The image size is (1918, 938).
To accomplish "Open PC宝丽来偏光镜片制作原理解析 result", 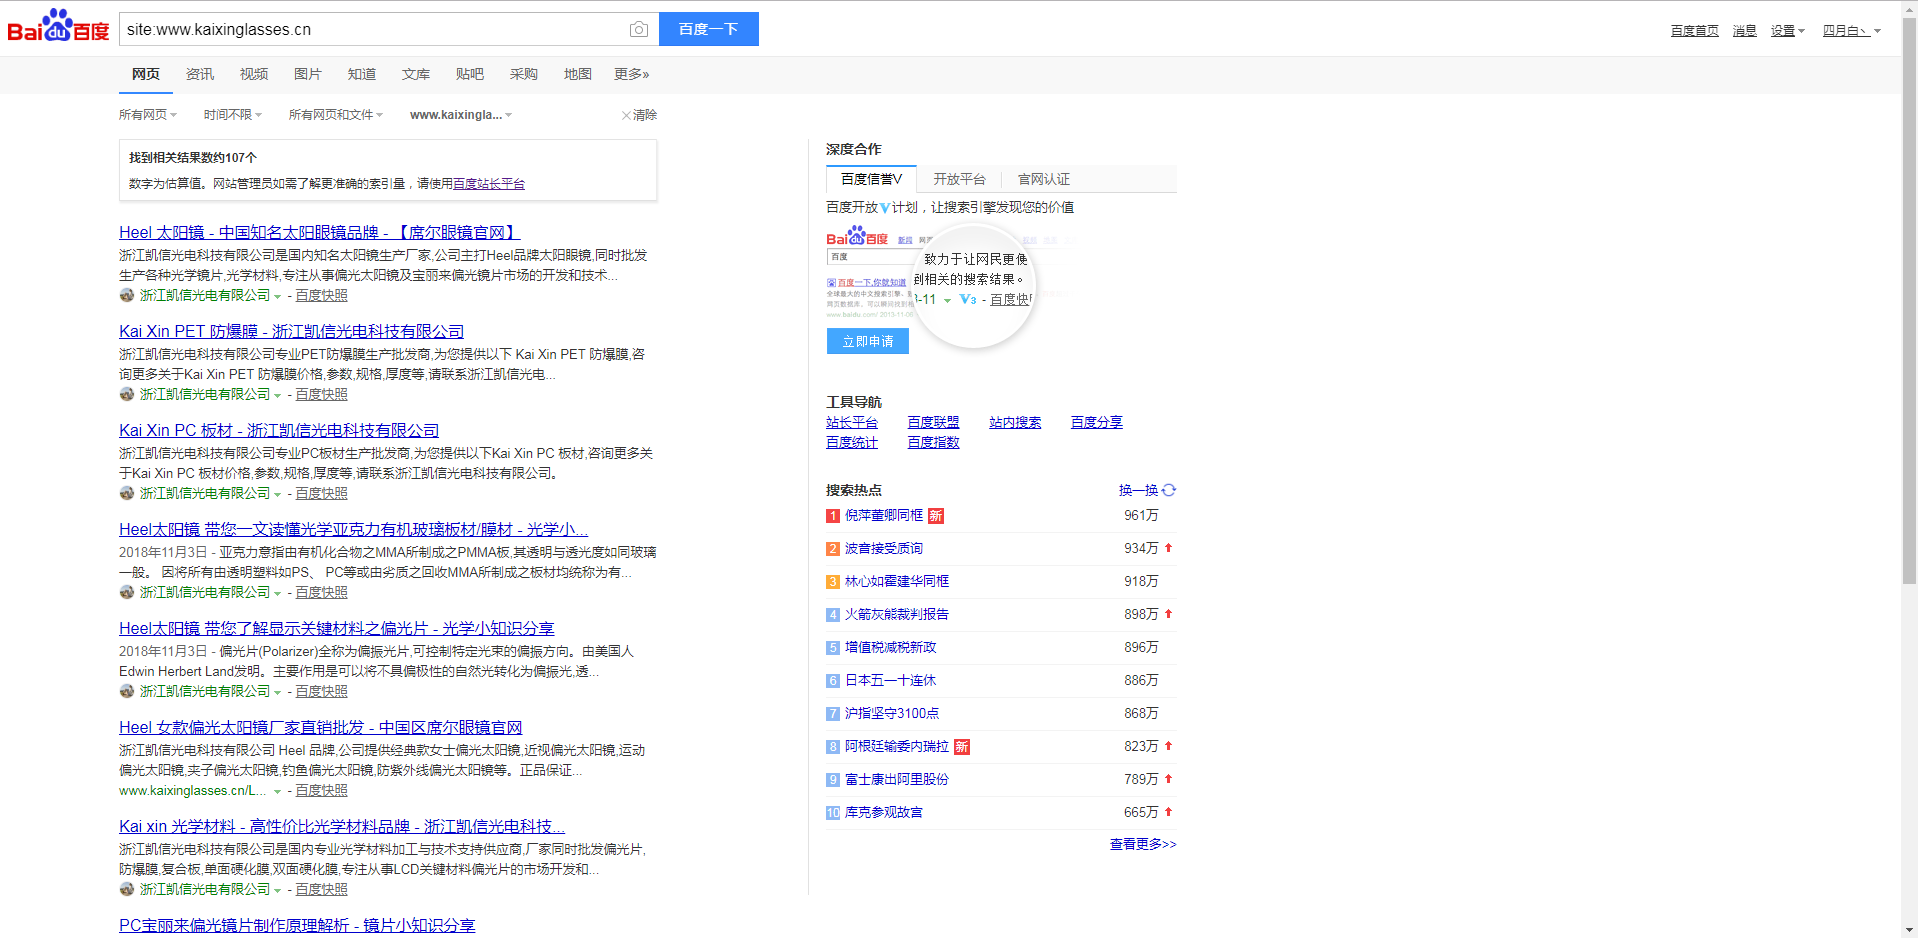I will coord(297,925).
